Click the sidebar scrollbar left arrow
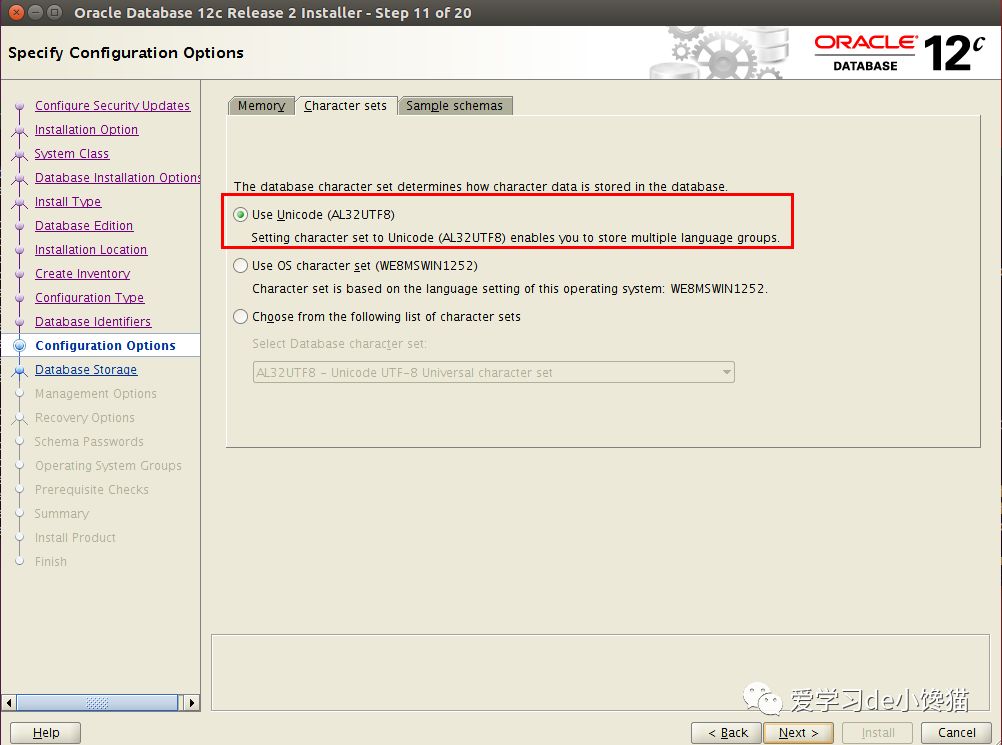Image resolution: width=1002 pixels, height=745 pixels. 9,703
